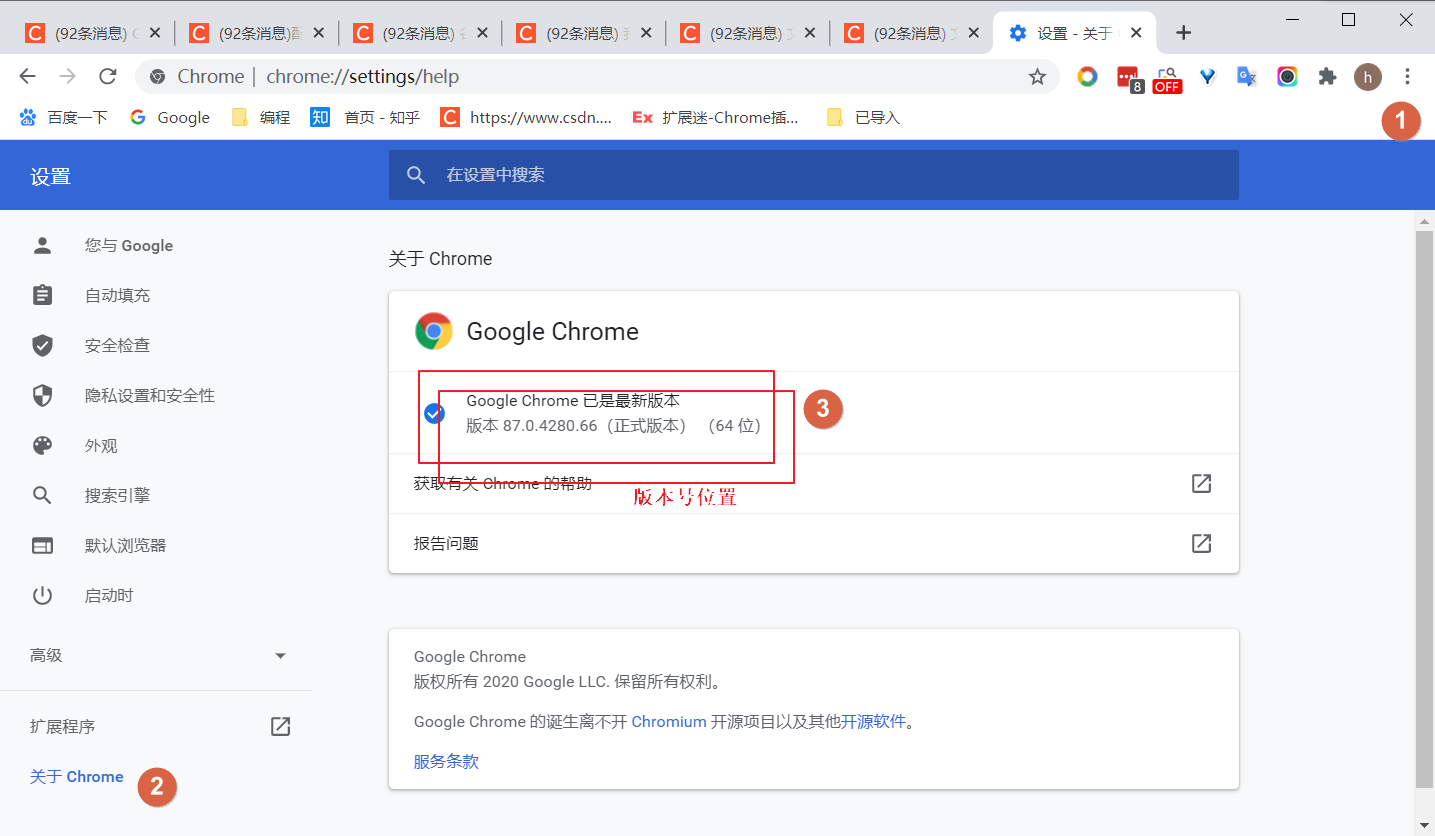Click the address bar showing chrome://settings/help
Image resolution: width=1435 pixels, height=836 pixels.
pyautogui.click(x=596, y=77)
